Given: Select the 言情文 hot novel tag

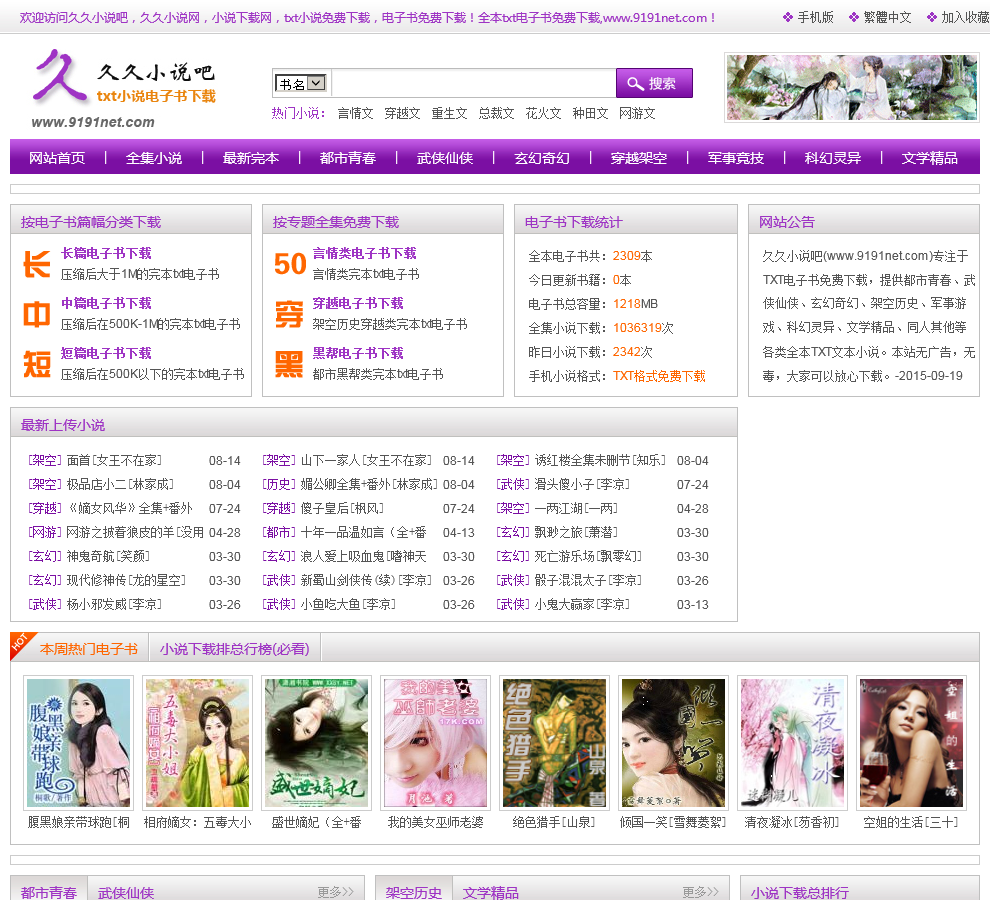Looking at the screenshot, I should (355, 114).
